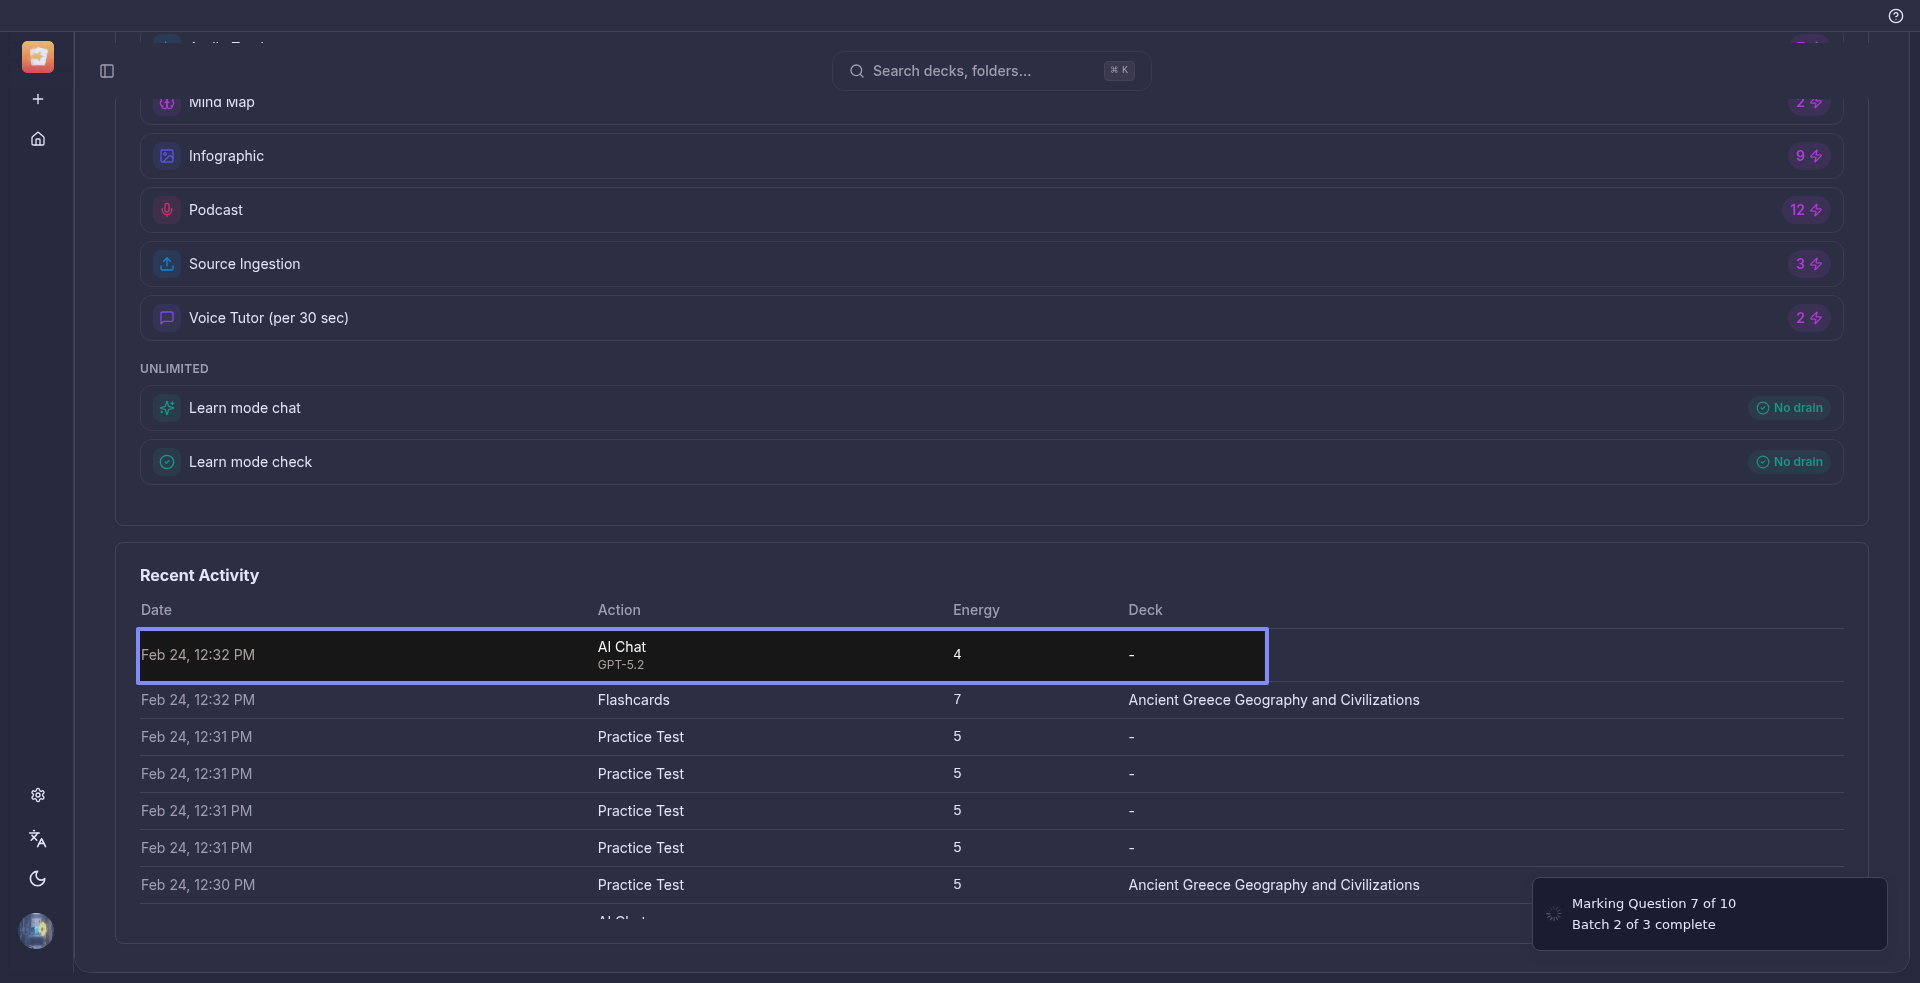Click the app logo in the sidebar

[x=38, y=57]
